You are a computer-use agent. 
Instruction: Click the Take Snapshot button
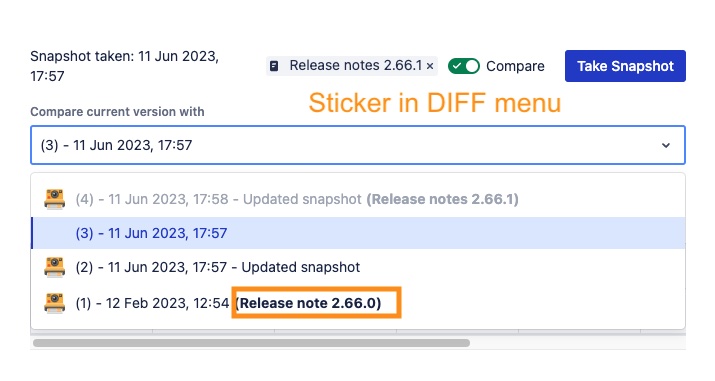[625, 66]
